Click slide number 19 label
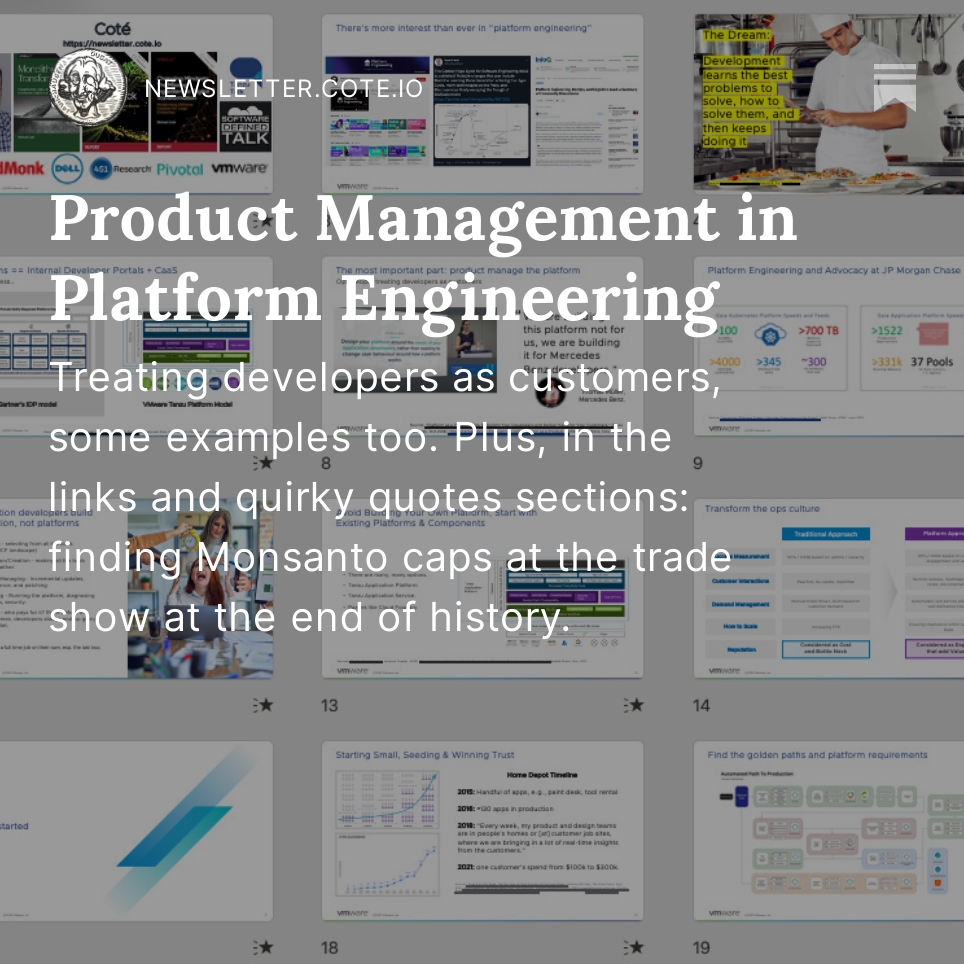 tap(701, 947)
